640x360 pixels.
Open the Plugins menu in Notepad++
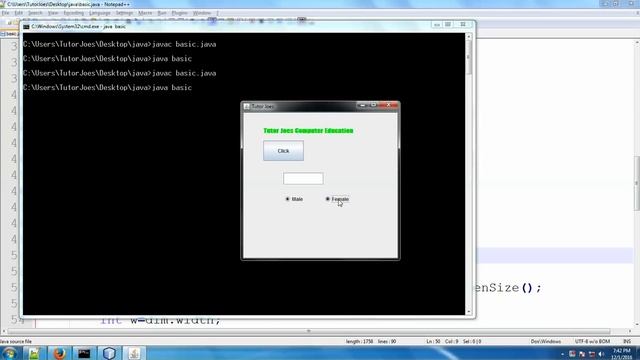click(x=179, y=13)
